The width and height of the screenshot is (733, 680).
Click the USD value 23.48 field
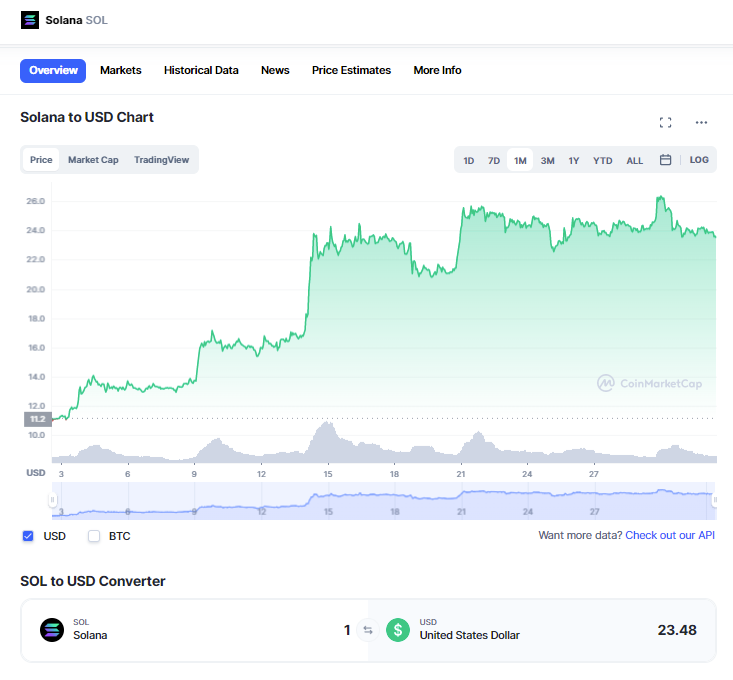(677, 630)
